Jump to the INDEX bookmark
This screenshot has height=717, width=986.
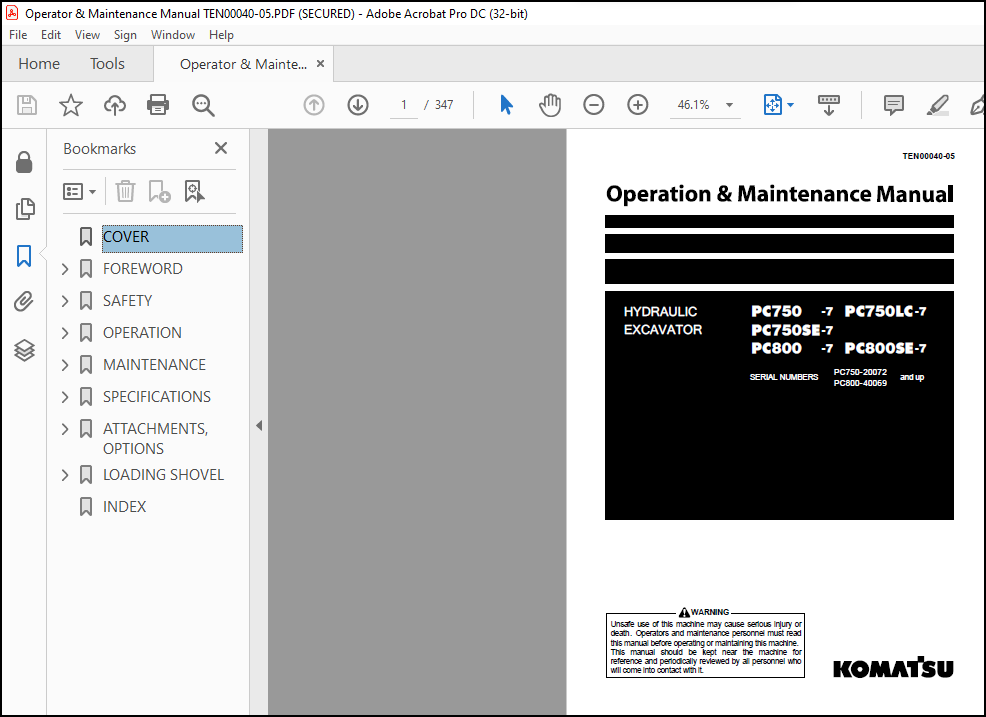pyautogui.click(x=125, y=507)
